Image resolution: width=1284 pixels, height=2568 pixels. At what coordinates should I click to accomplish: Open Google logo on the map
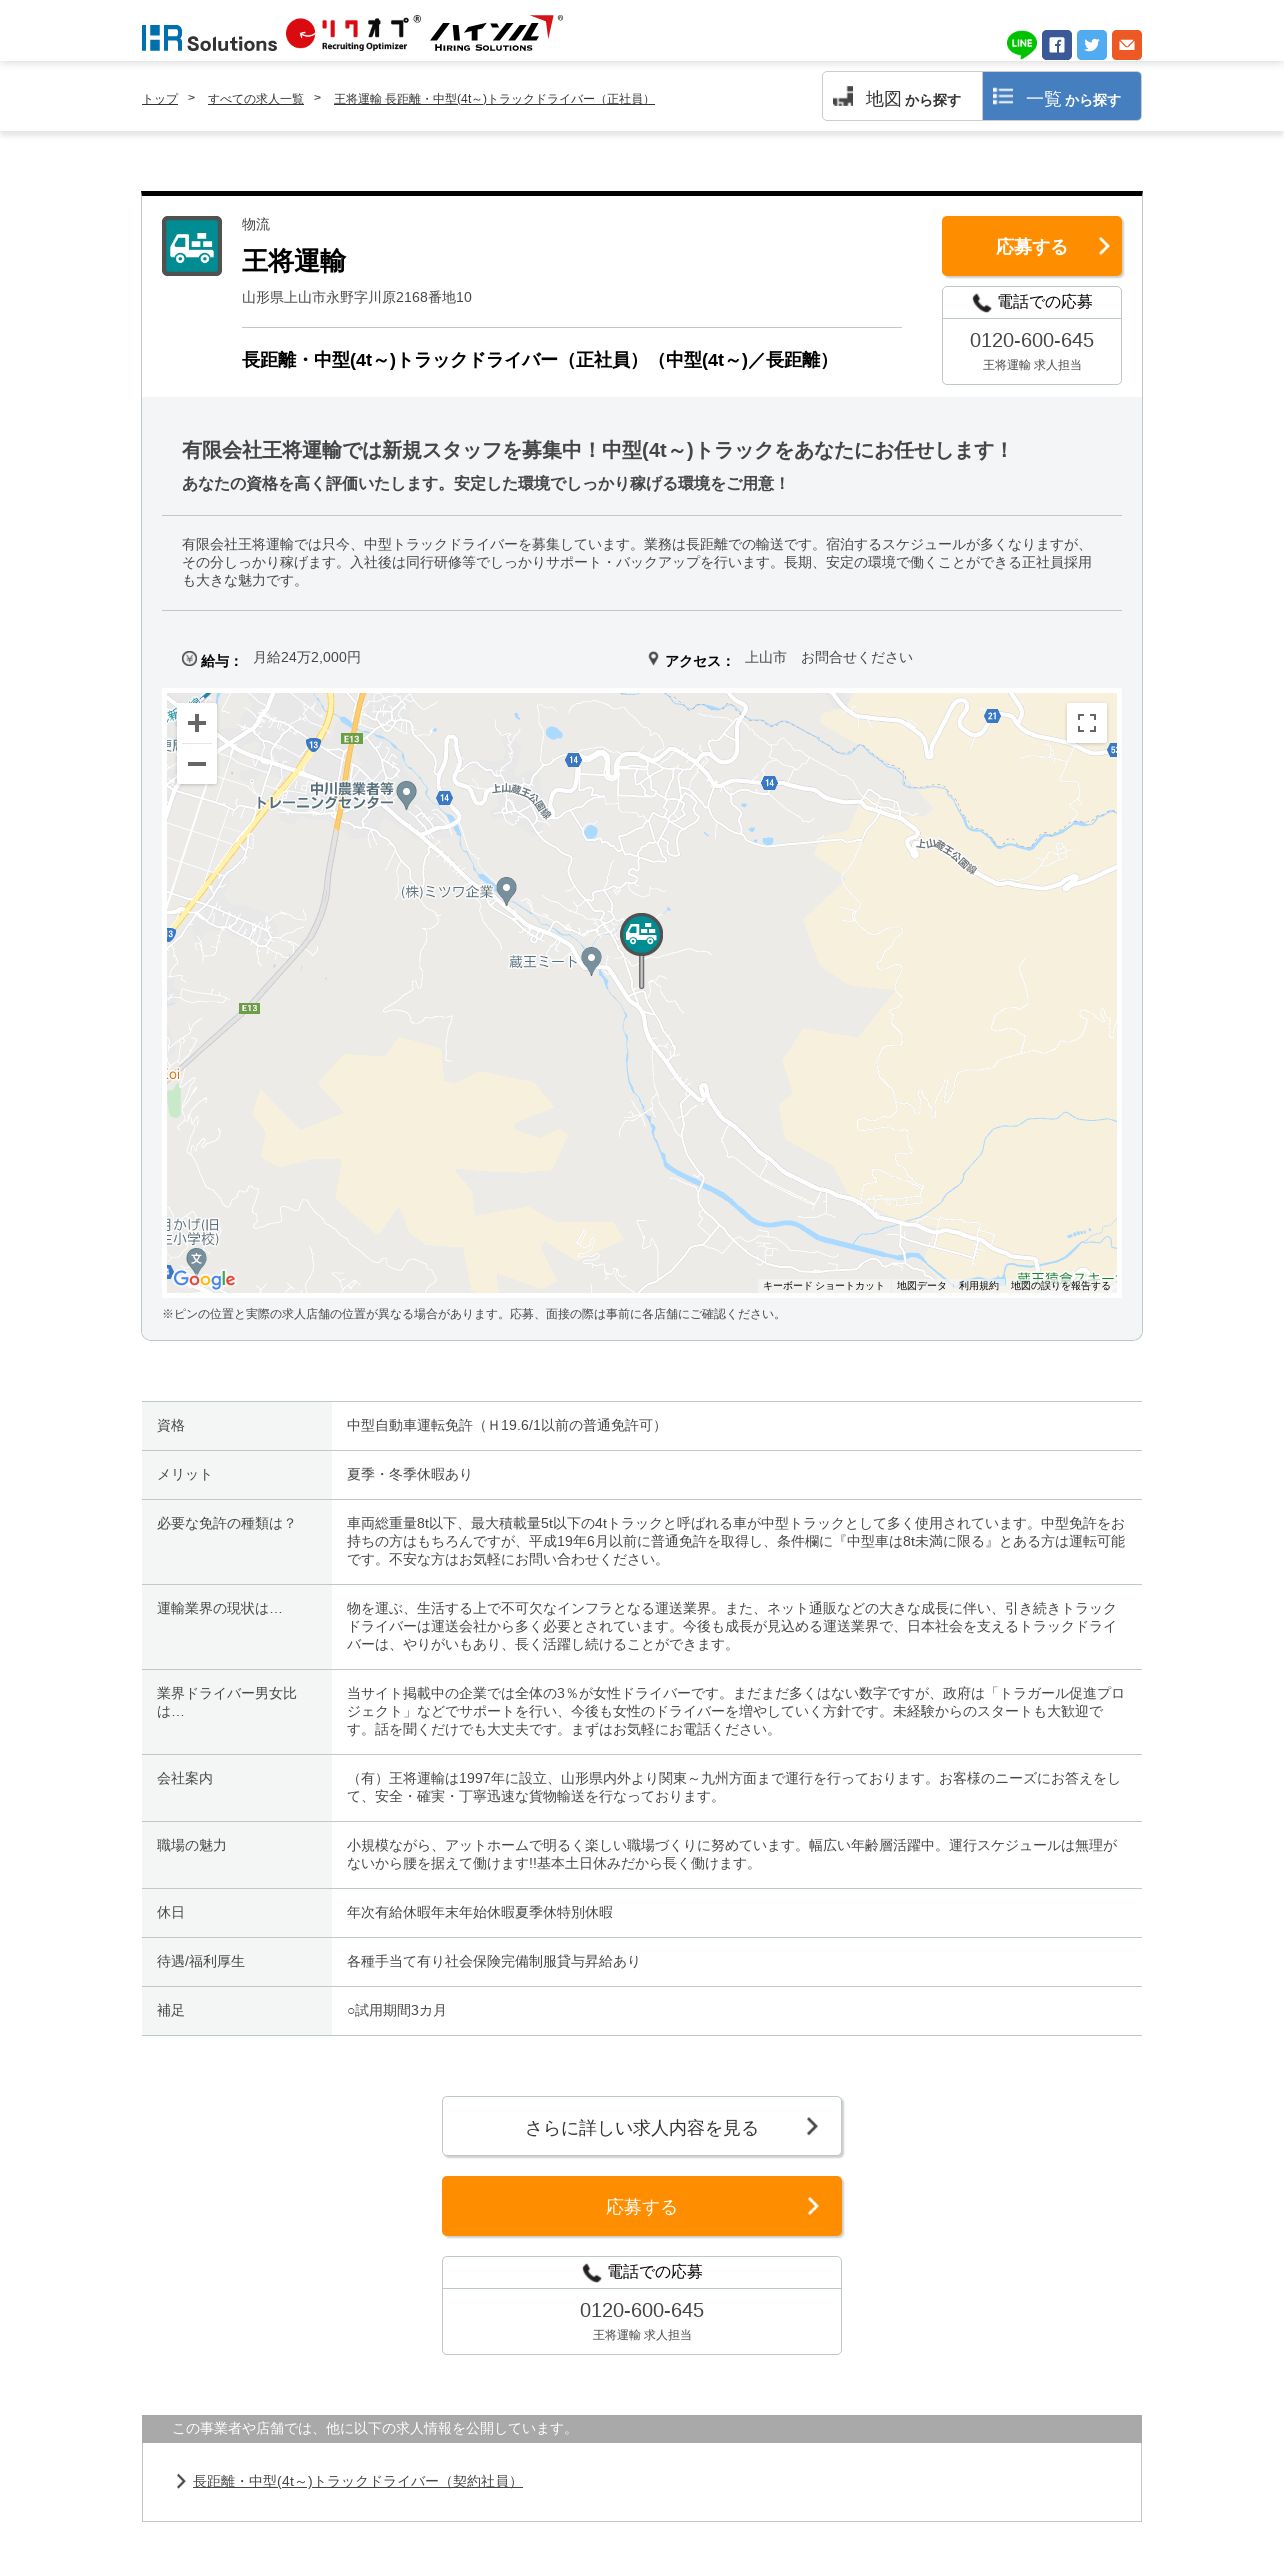(x=204, y=1279)
